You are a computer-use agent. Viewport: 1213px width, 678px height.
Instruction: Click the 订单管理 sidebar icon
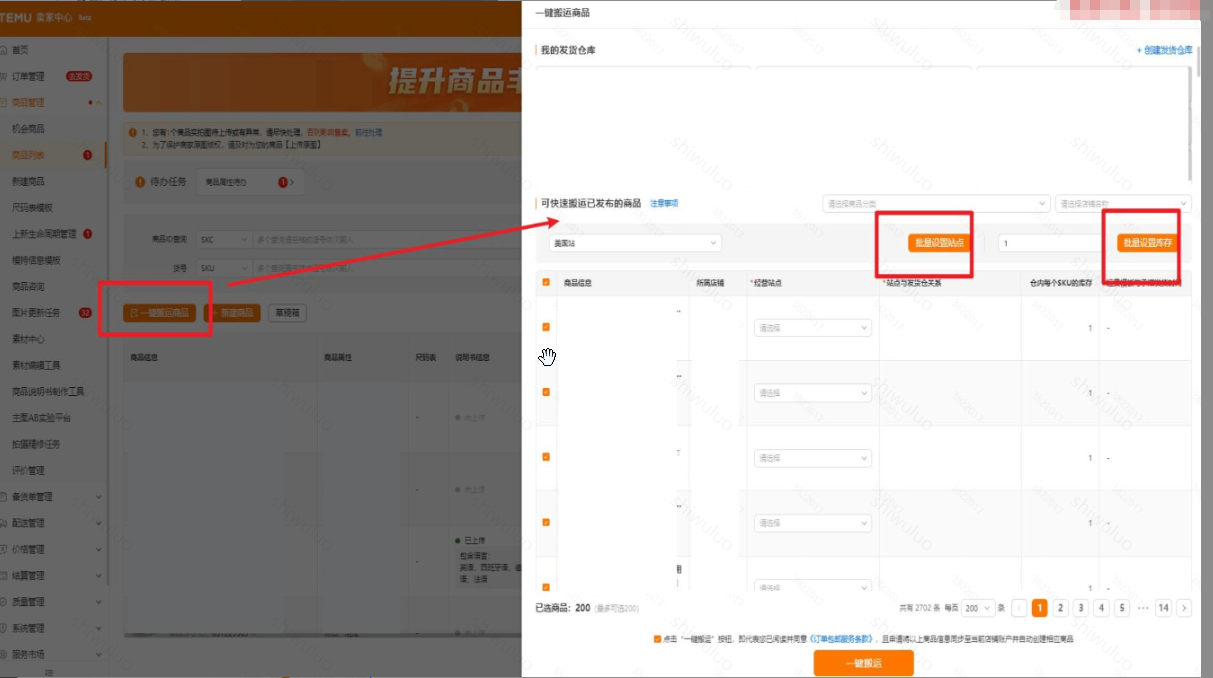[5, 76]
